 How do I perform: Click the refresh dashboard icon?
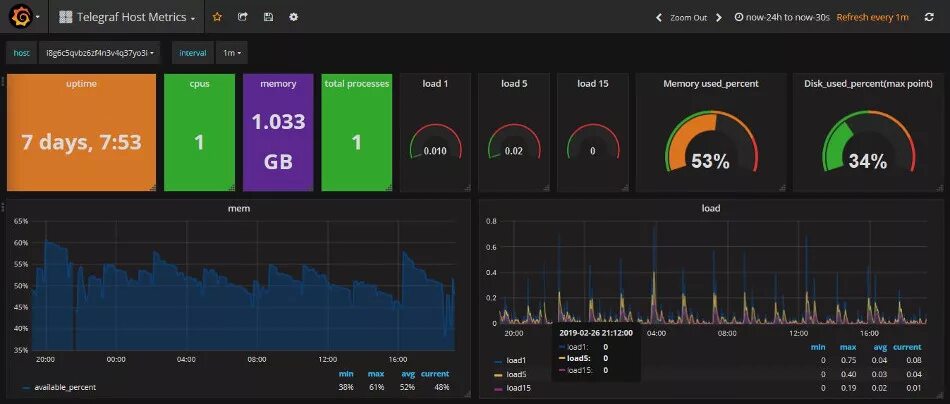(x=929, y=17)
